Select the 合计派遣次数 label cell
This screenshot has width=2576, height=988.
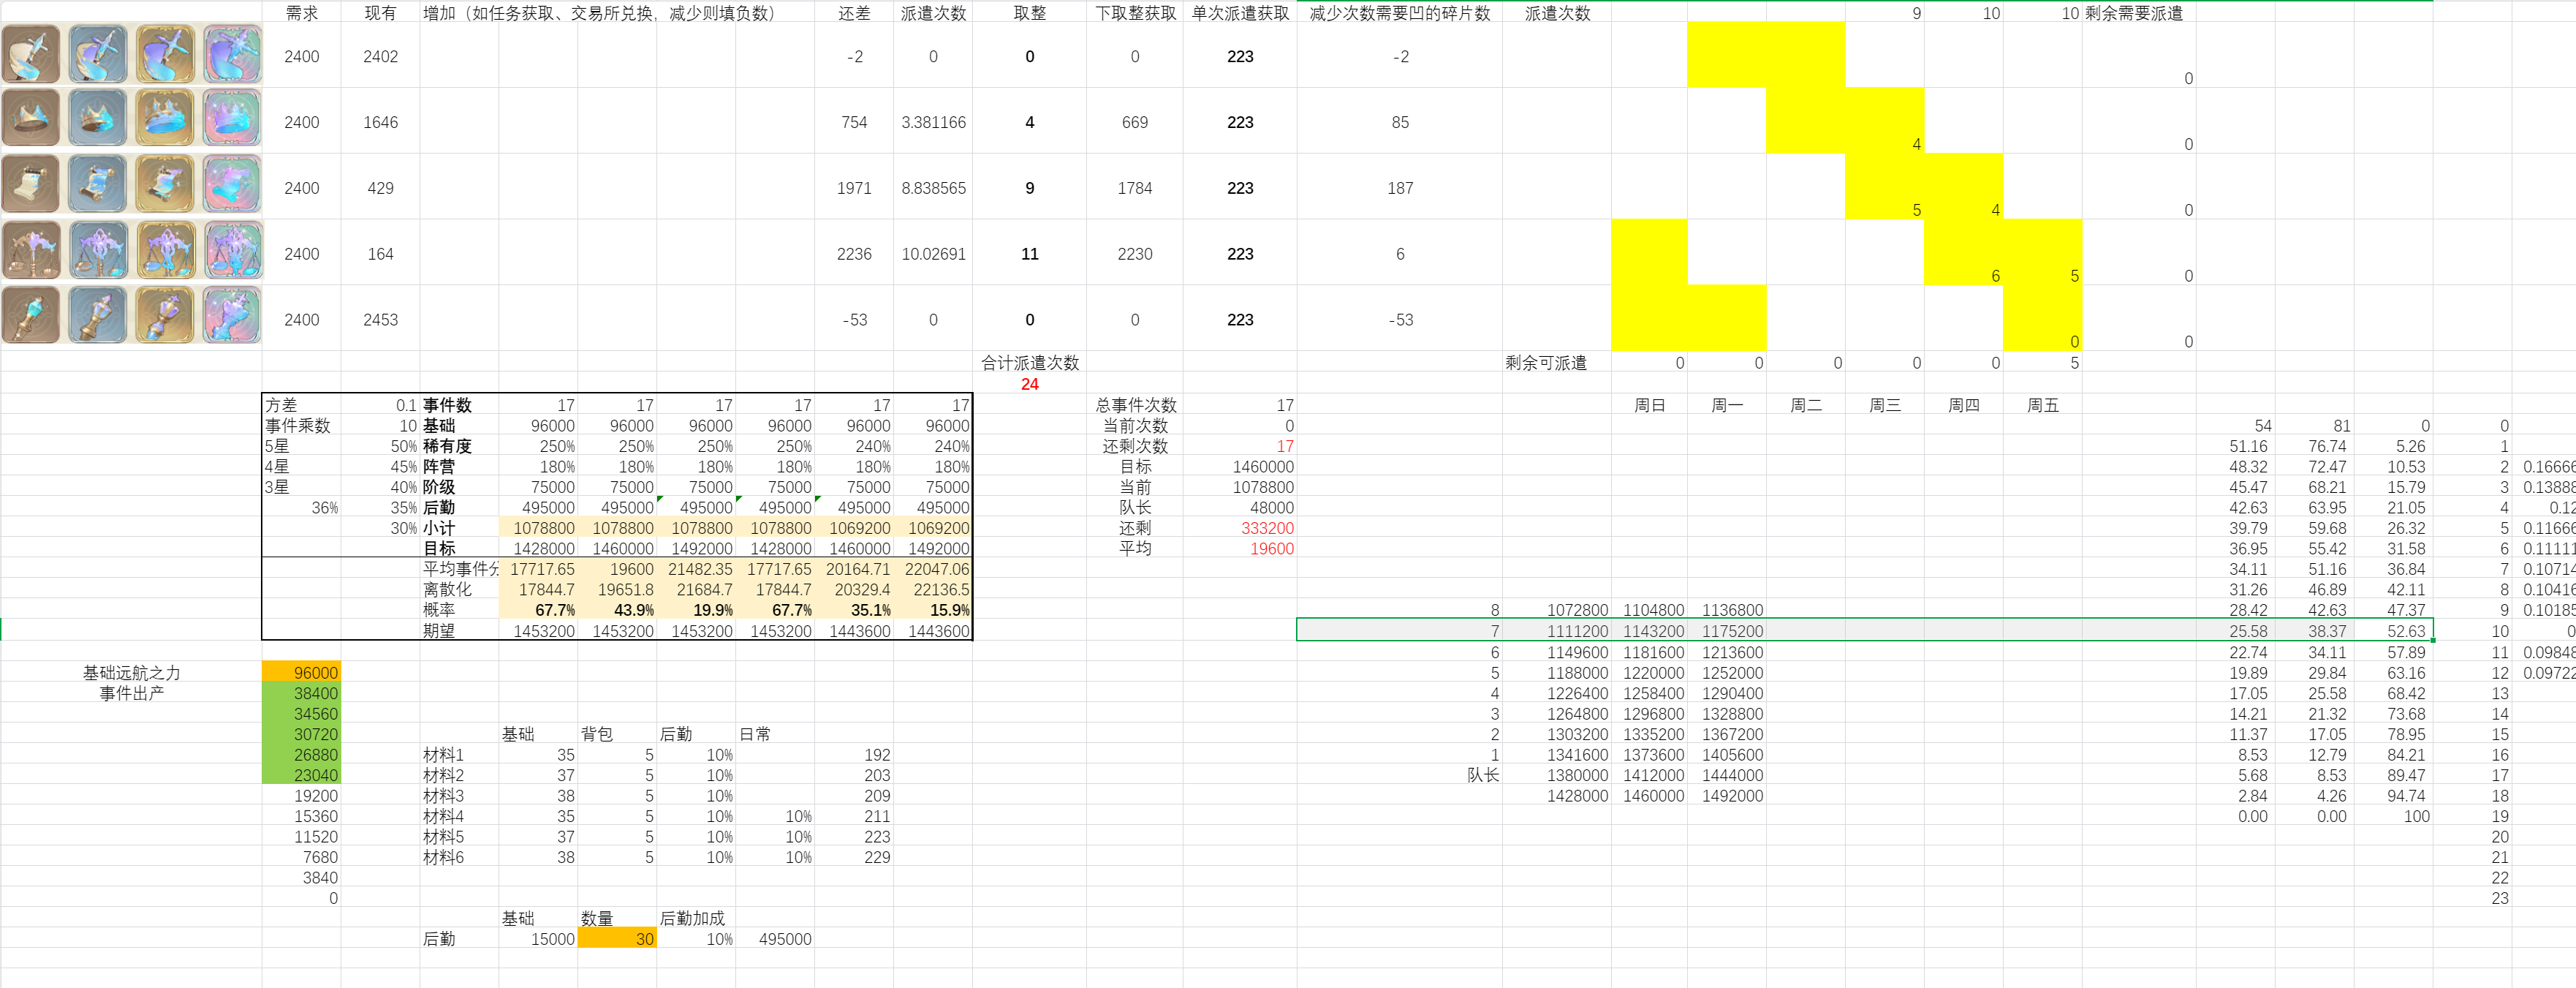pyautogui.click(x=1029, y=362)
